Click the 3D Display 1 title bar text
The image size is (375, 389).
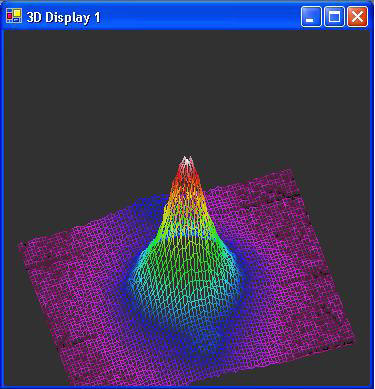pos(63,17)
